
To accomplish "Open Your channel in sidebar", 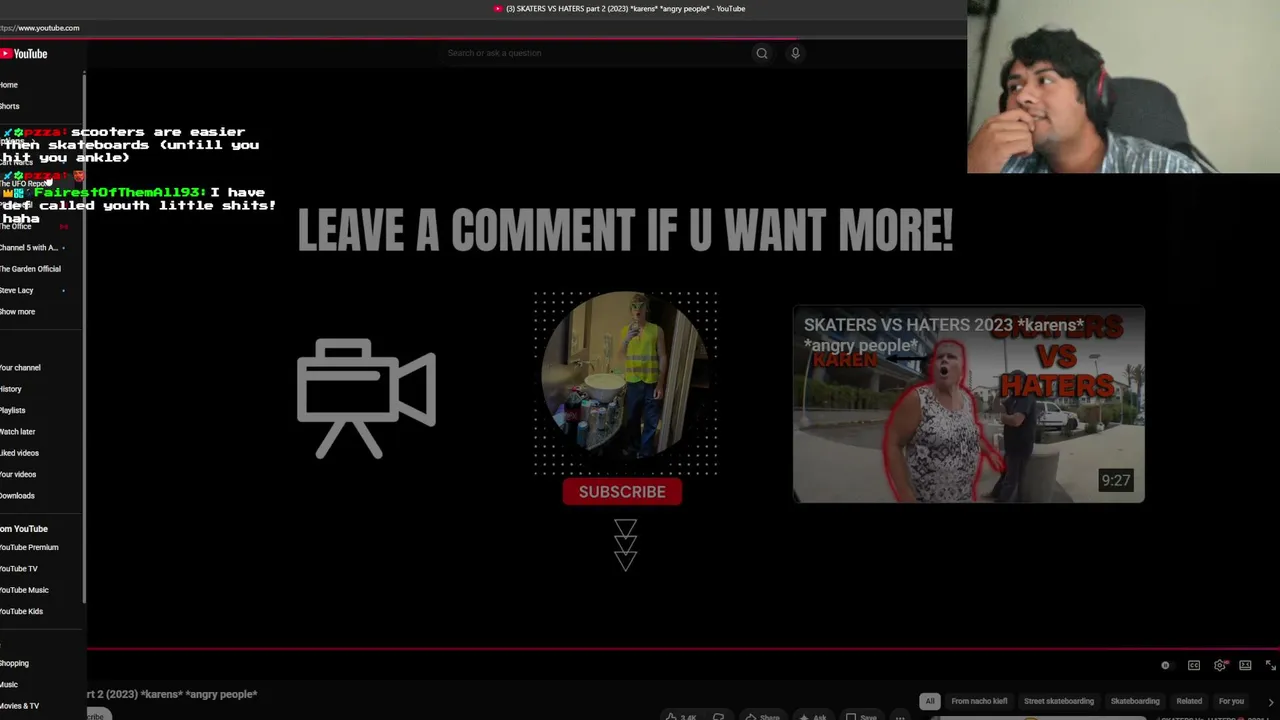I will 20,368.
